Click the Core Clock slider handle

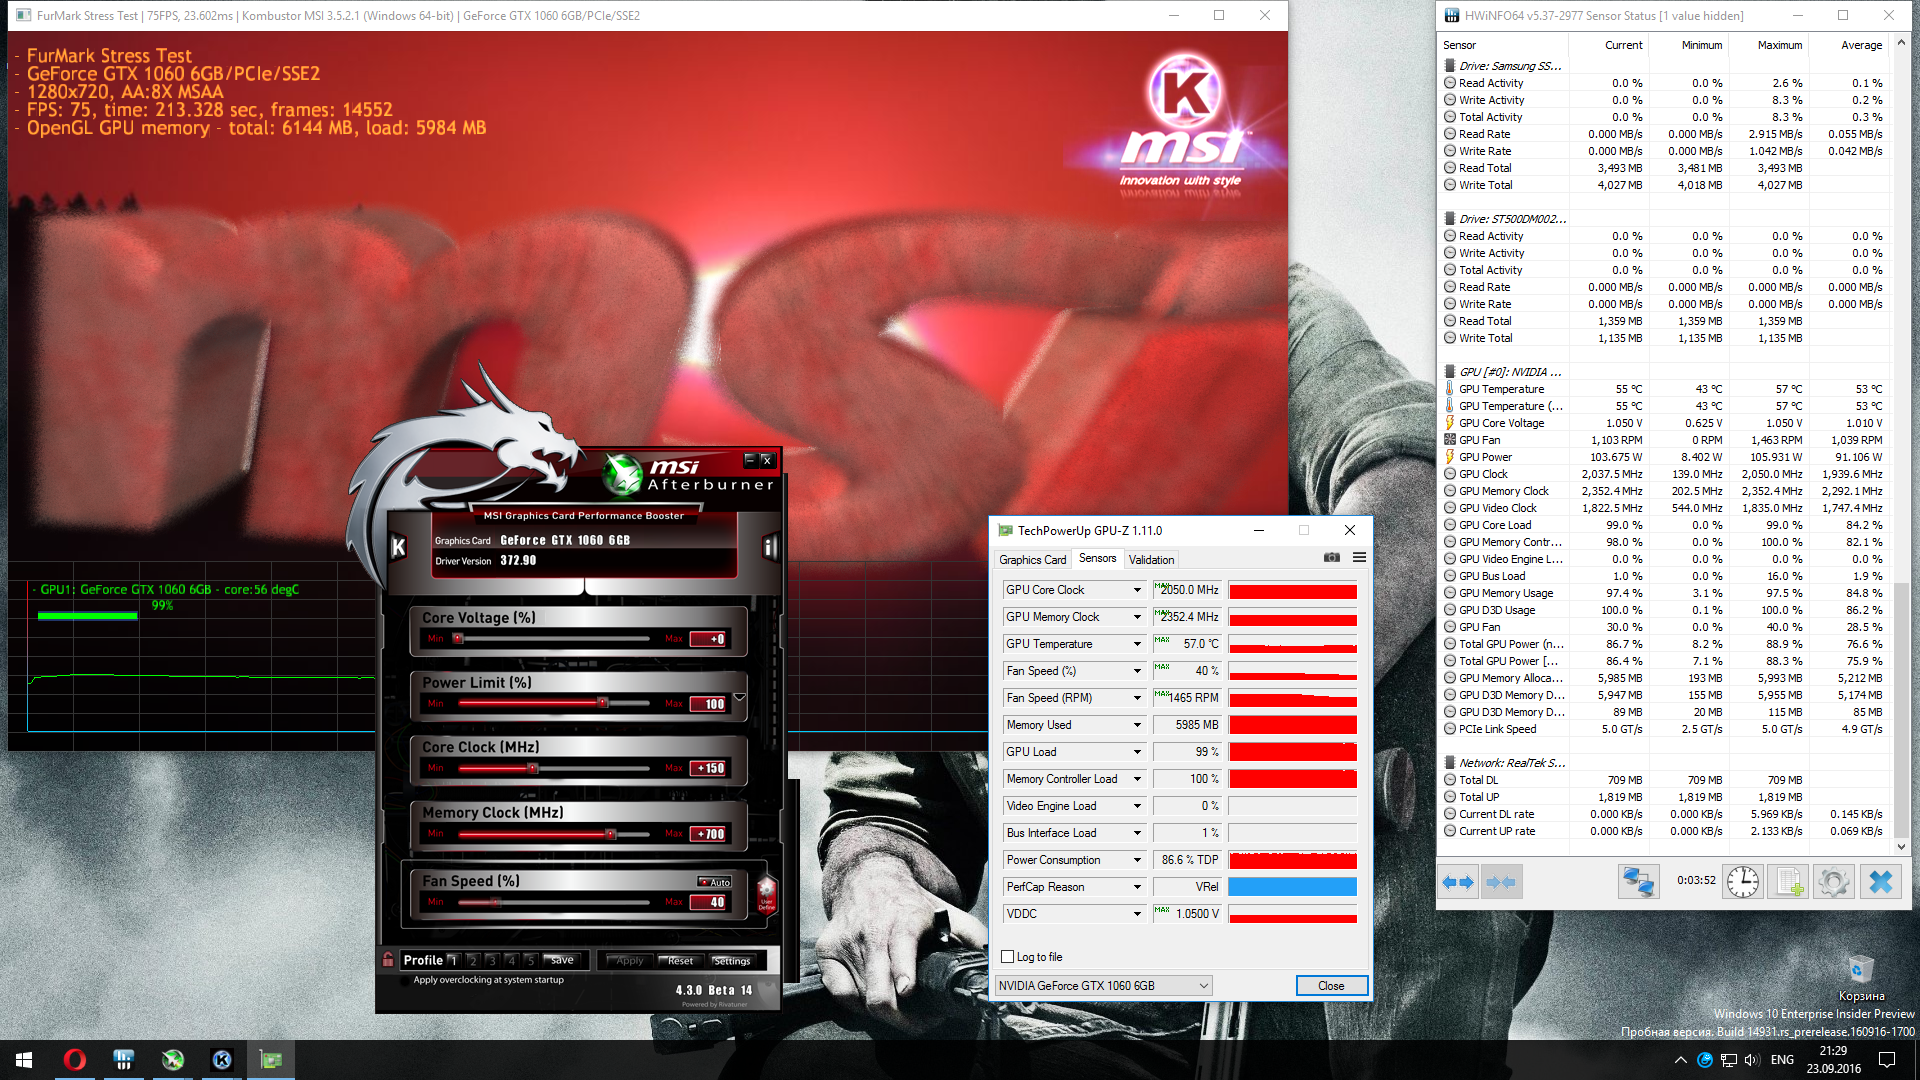click(533, 768)
